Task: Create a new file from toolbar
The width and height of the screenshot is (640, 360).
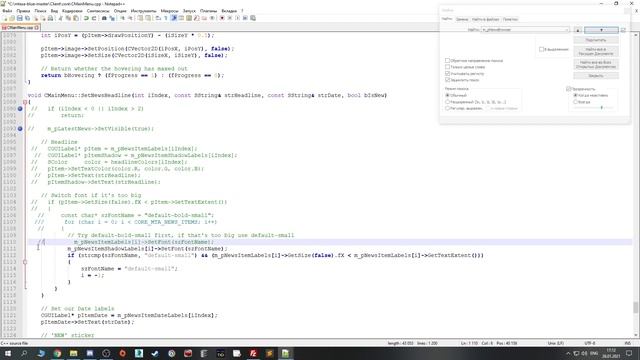Action: (x=5, y=18)
